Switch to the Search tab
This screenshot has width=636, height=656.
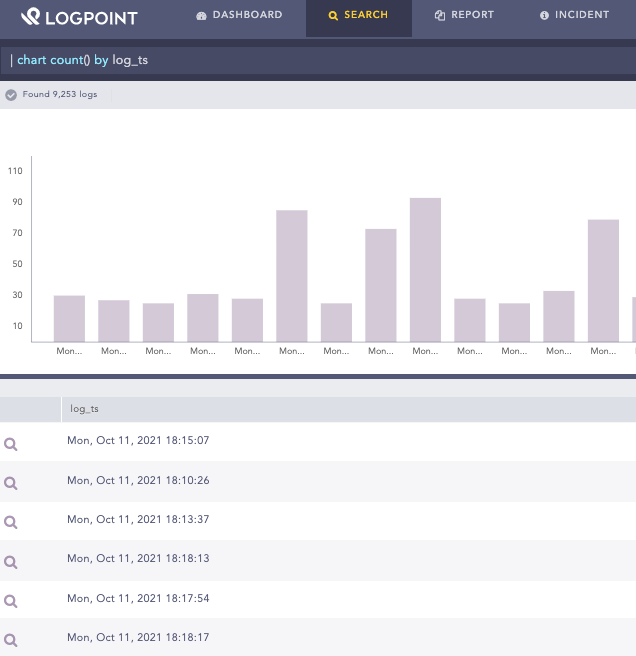[x=358, y=16]
